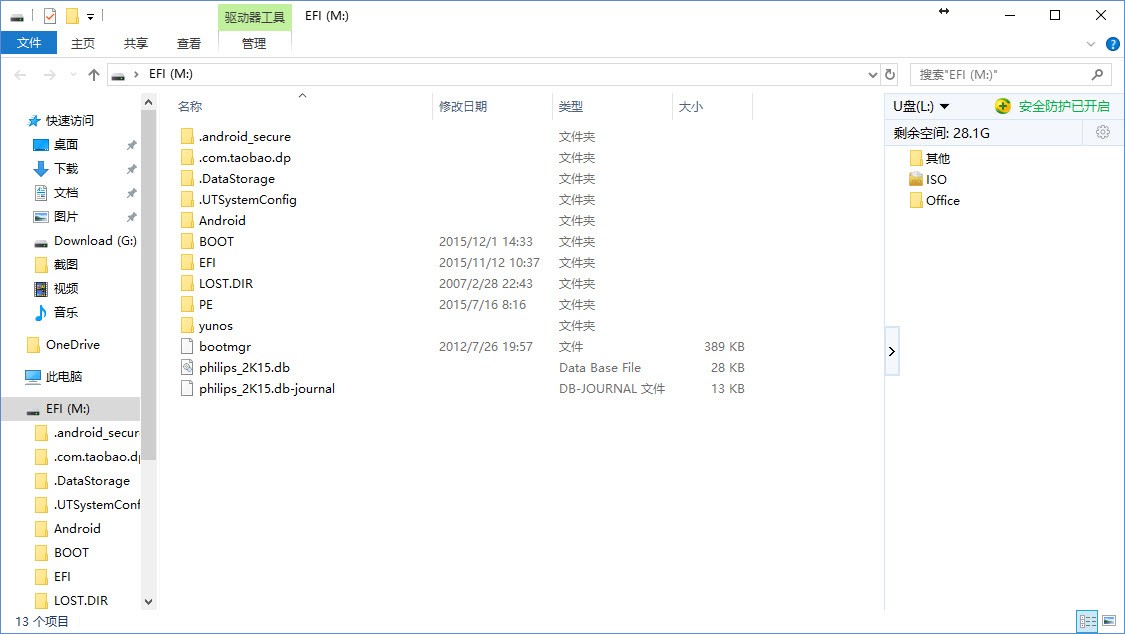The image size is (1125, 634).
Task: Open U盘 panel settings gear
Action: 1103,132
